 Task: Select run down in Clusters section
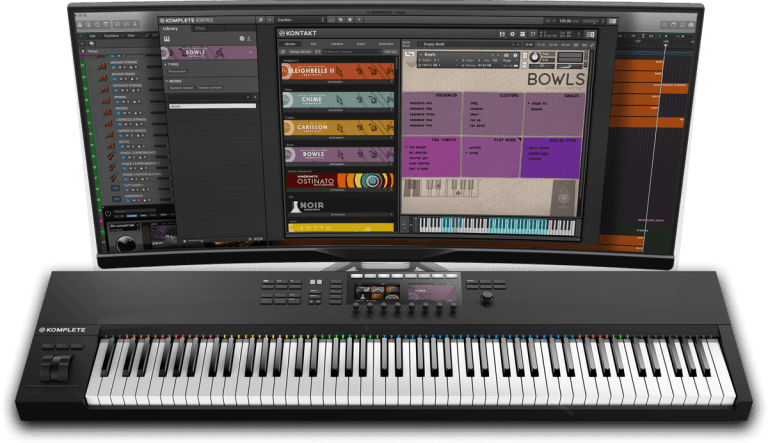[477, 125]
